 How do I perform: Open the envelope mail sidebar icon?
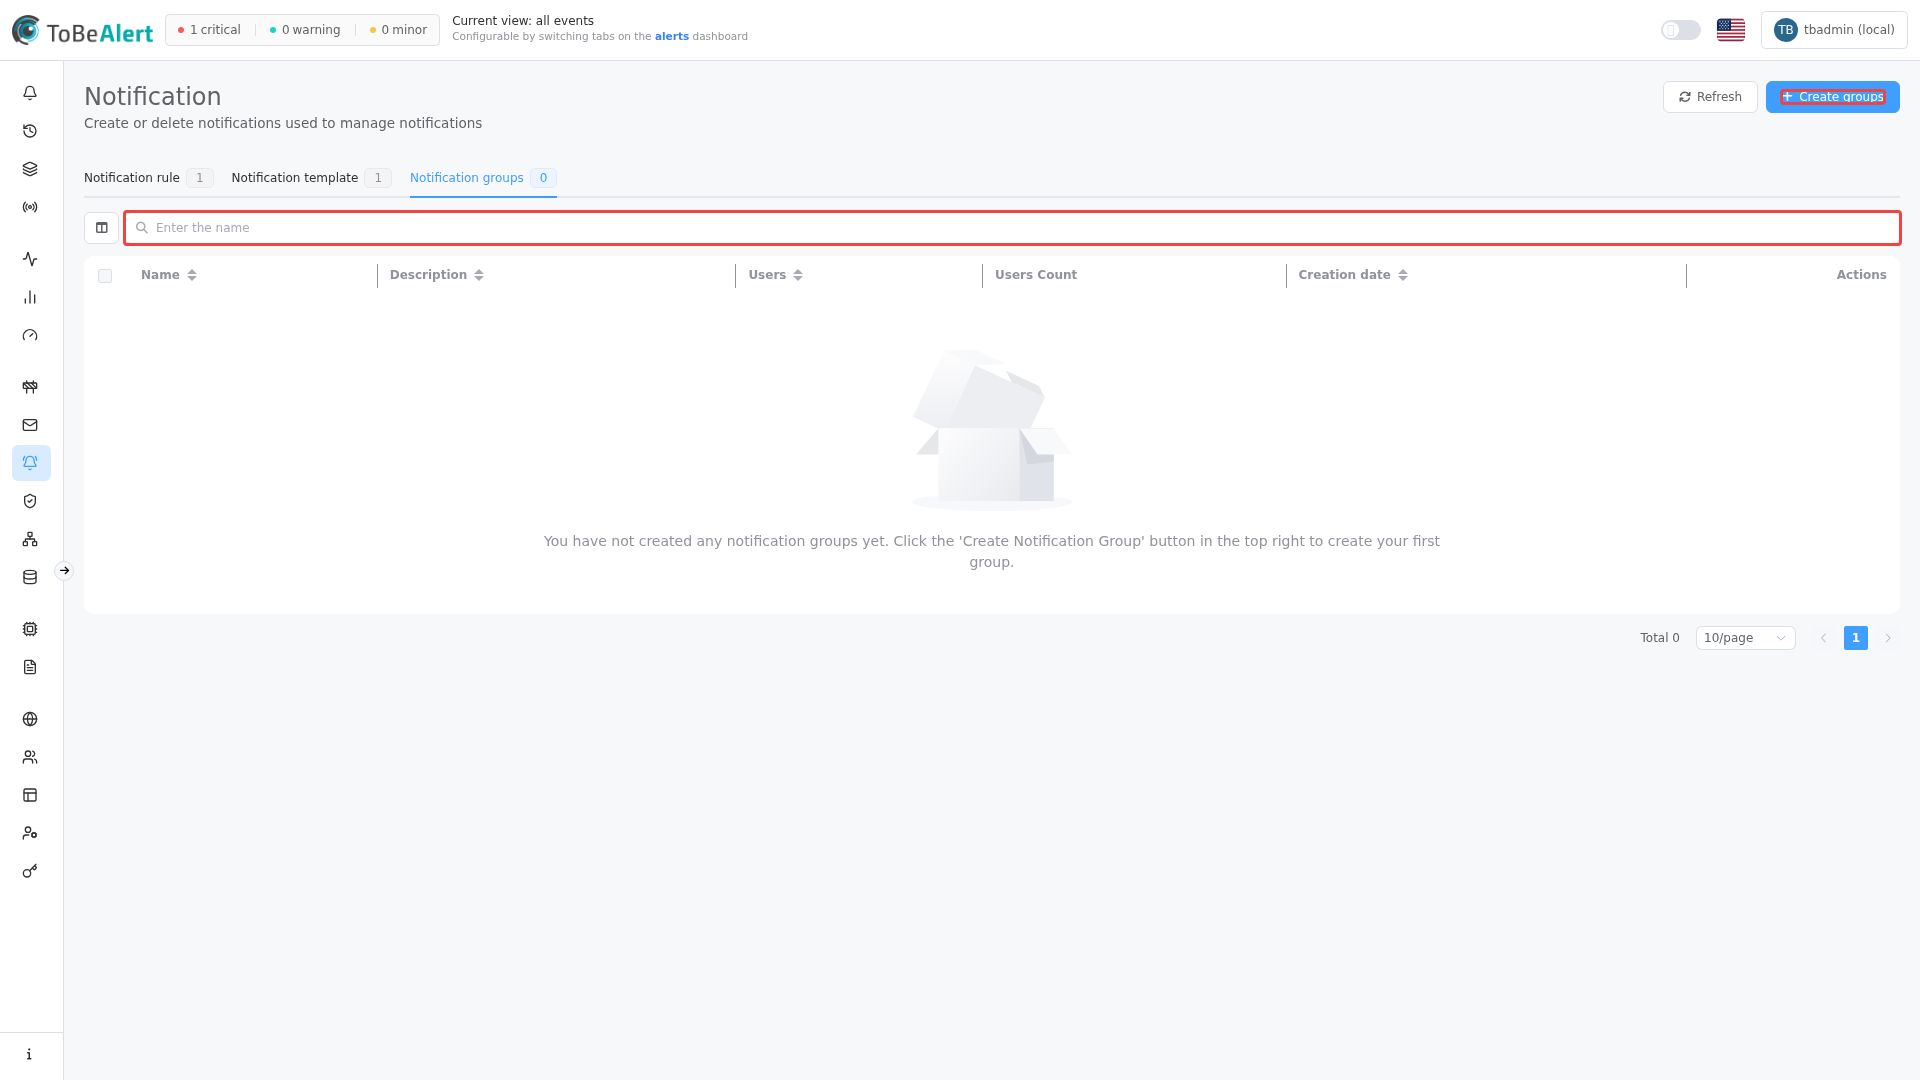pos(30,425)
